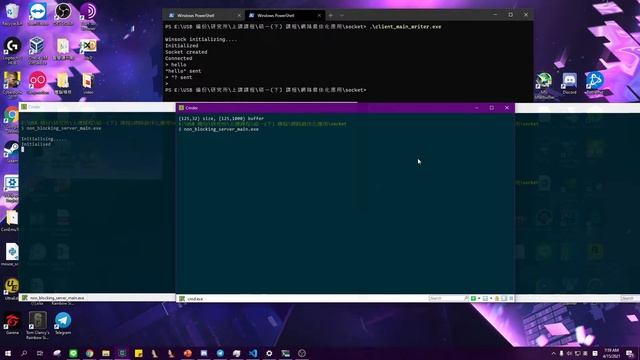Launch Garena from the desktop
Screen dimensions: 640x360
pos(12,323)
